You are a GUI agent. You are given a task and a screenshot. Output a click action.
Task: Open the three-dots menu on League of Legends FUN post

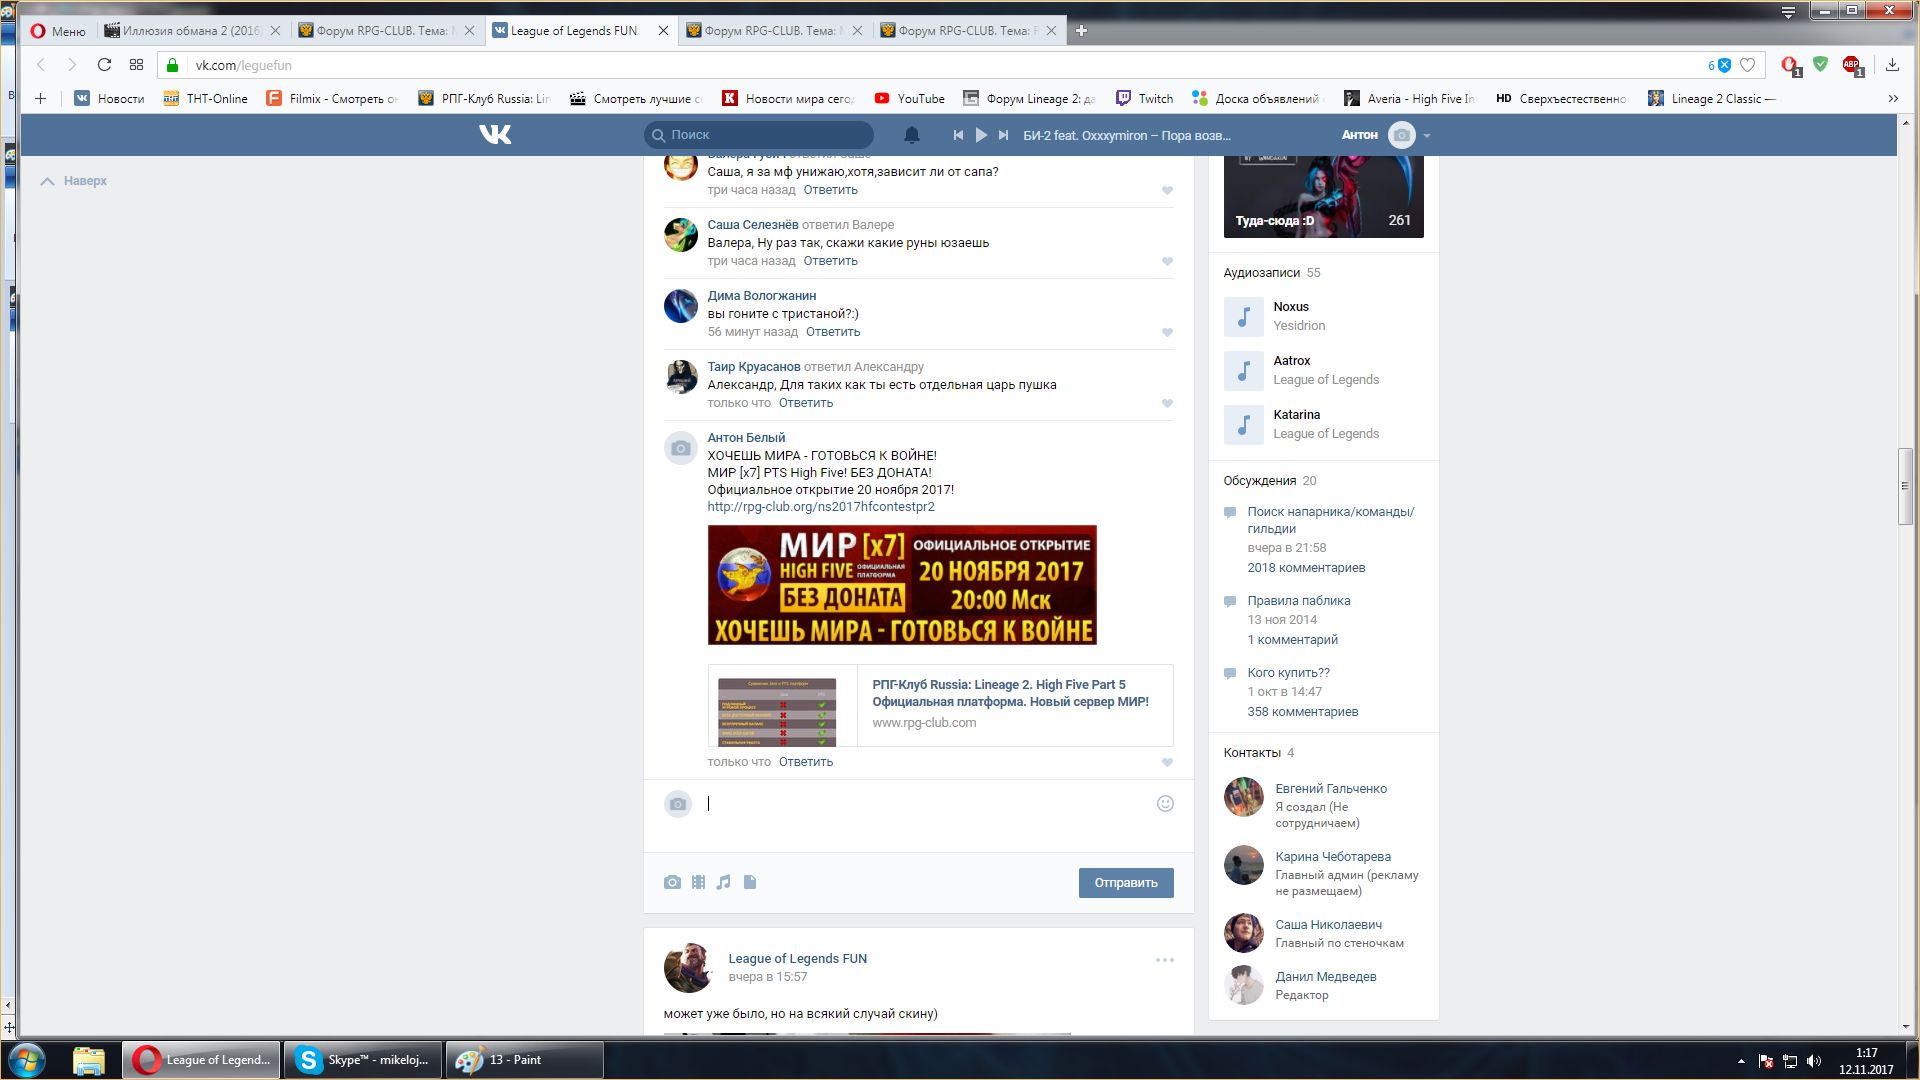[x=1165, y=960]
